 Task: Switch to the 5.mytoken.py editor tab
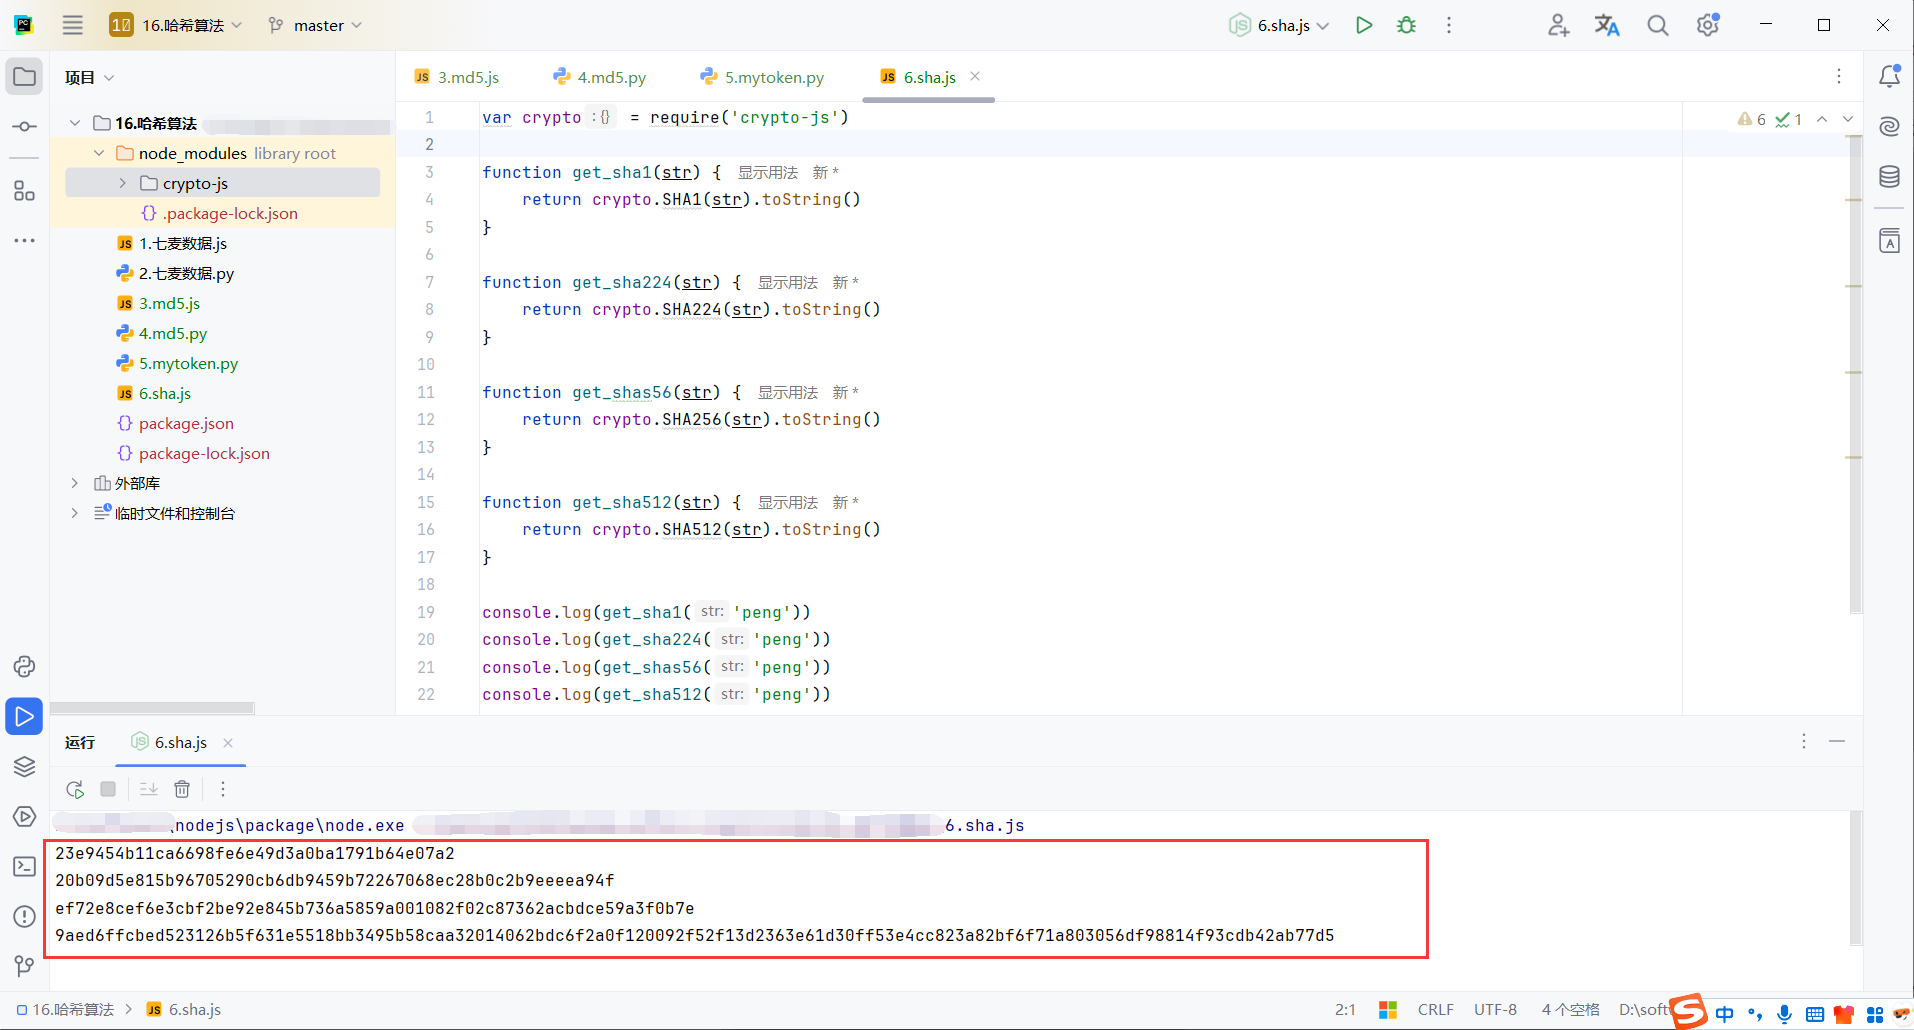coord(763,77)
